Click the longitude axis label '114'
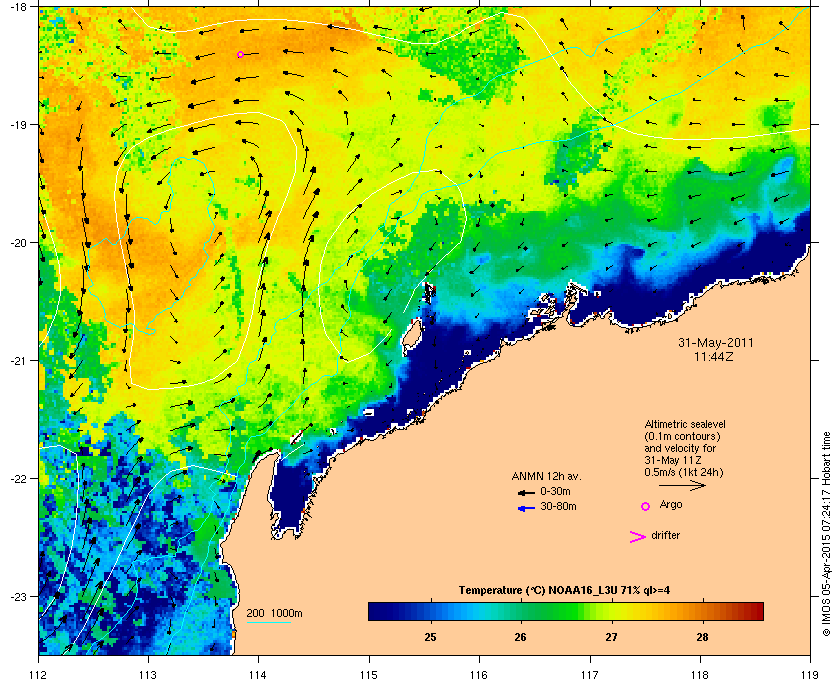The width and height of the screenshot is (840, 680). click(259, 675)
